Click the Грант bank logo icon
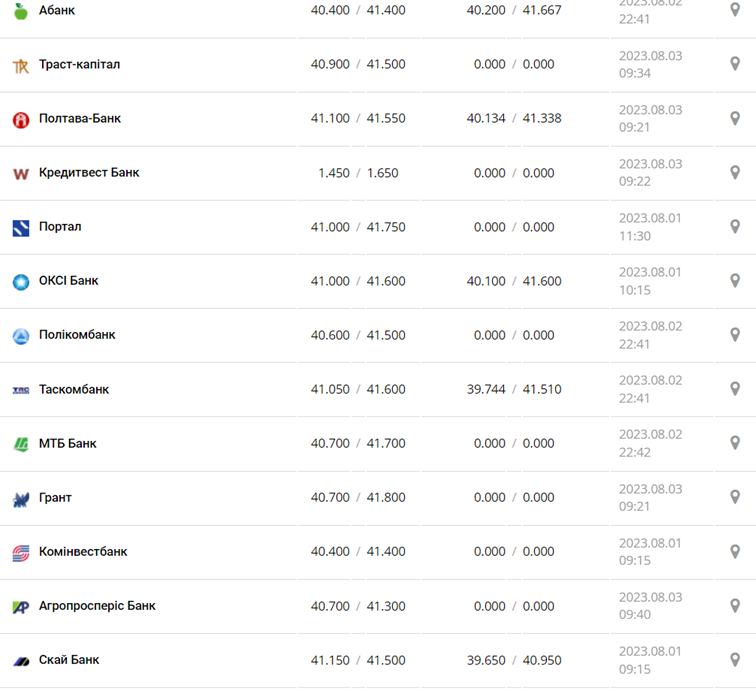The width and height of the screenshot is (756, 698). pos(21,498)
